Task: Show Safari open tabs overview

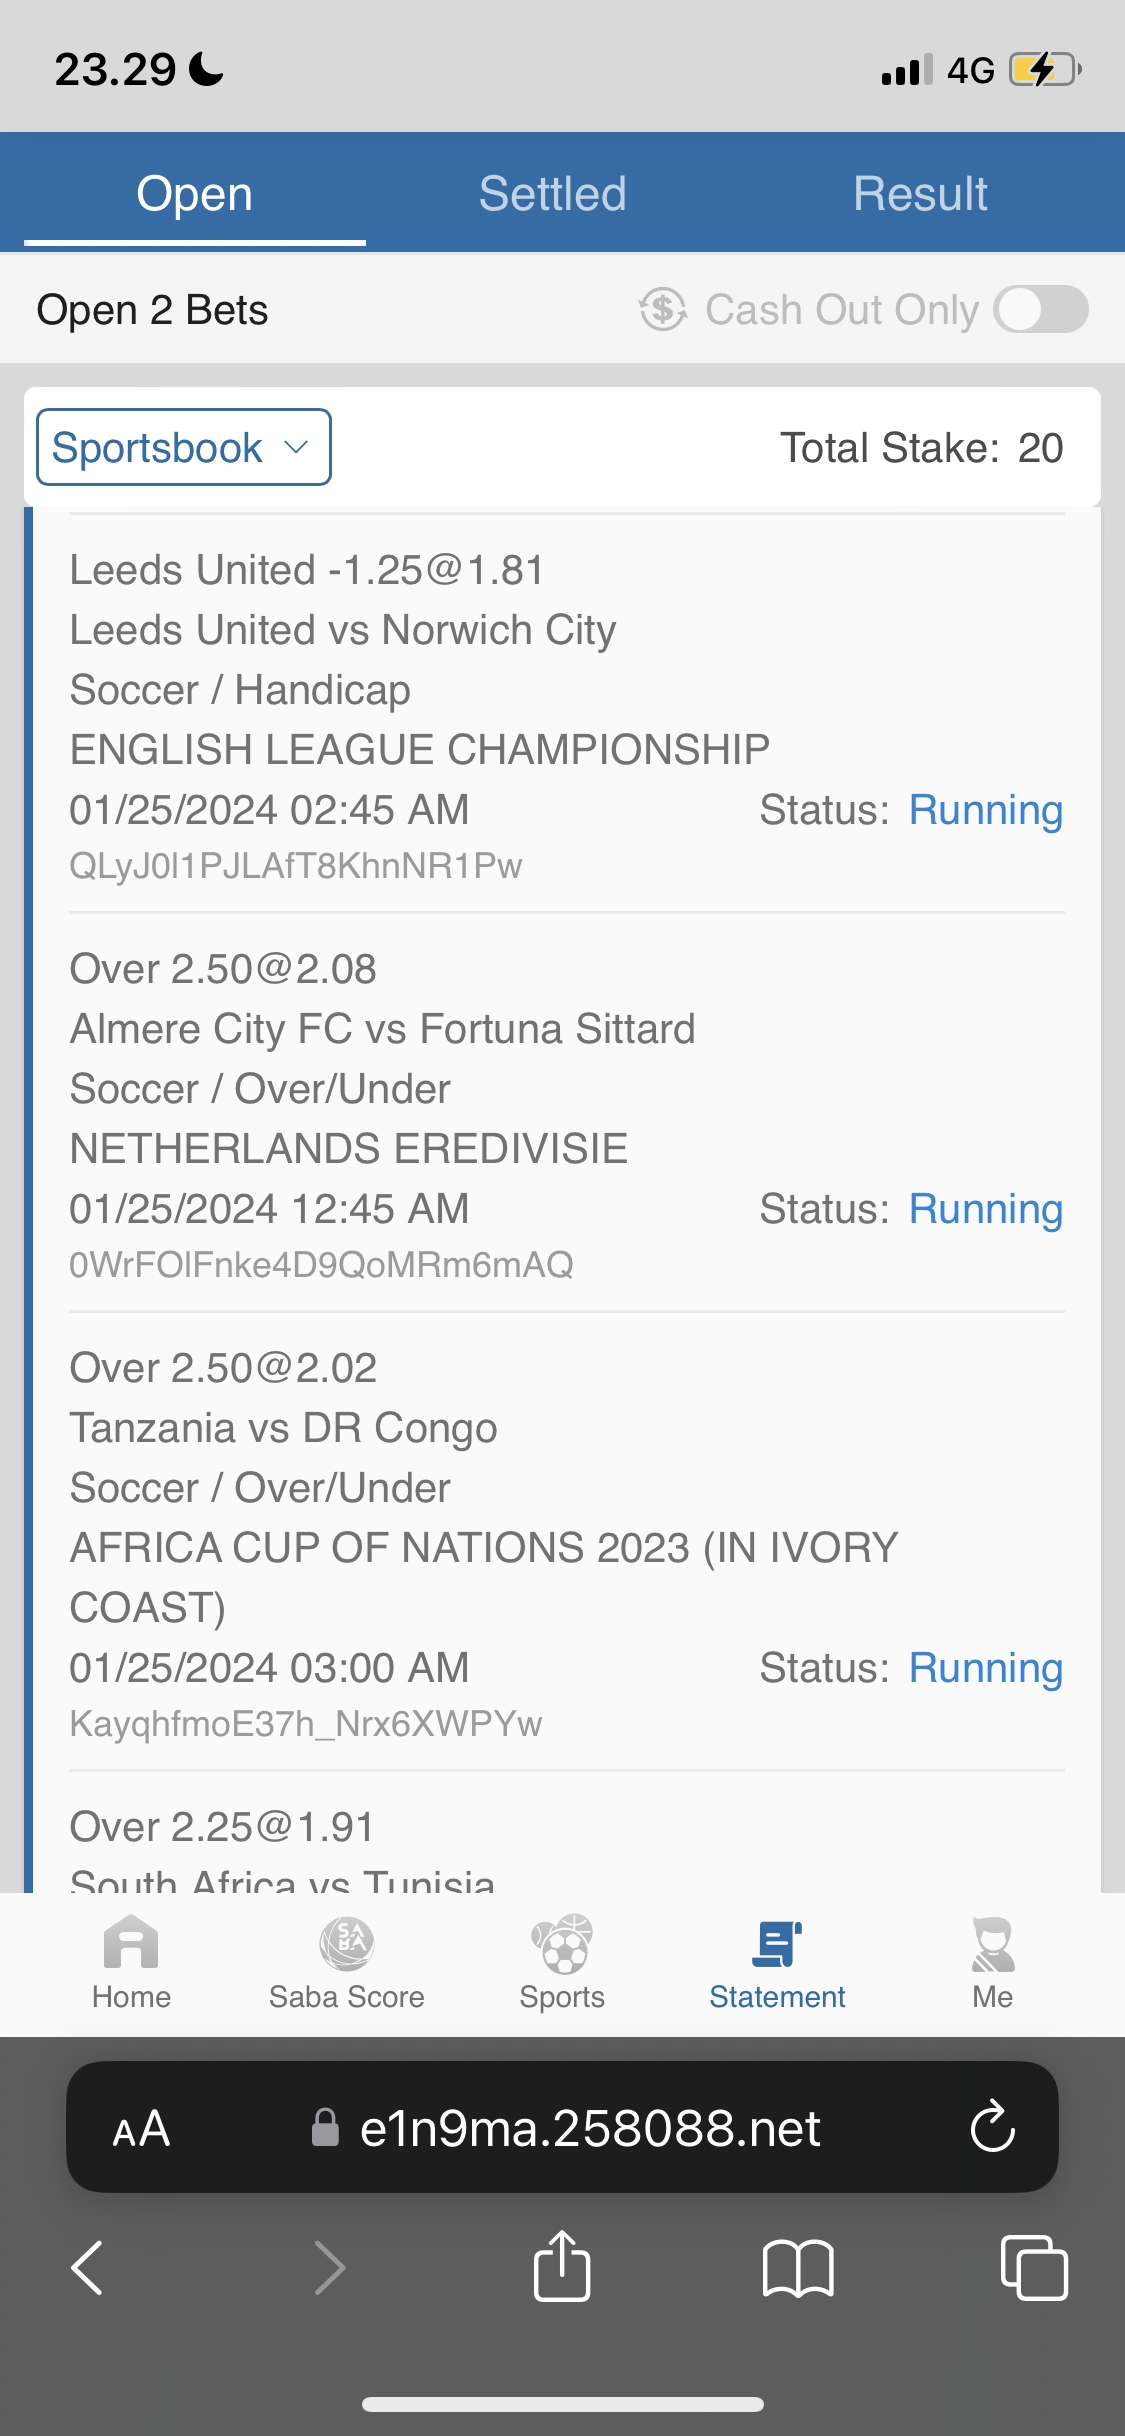Action: tap(1034, 2267)
